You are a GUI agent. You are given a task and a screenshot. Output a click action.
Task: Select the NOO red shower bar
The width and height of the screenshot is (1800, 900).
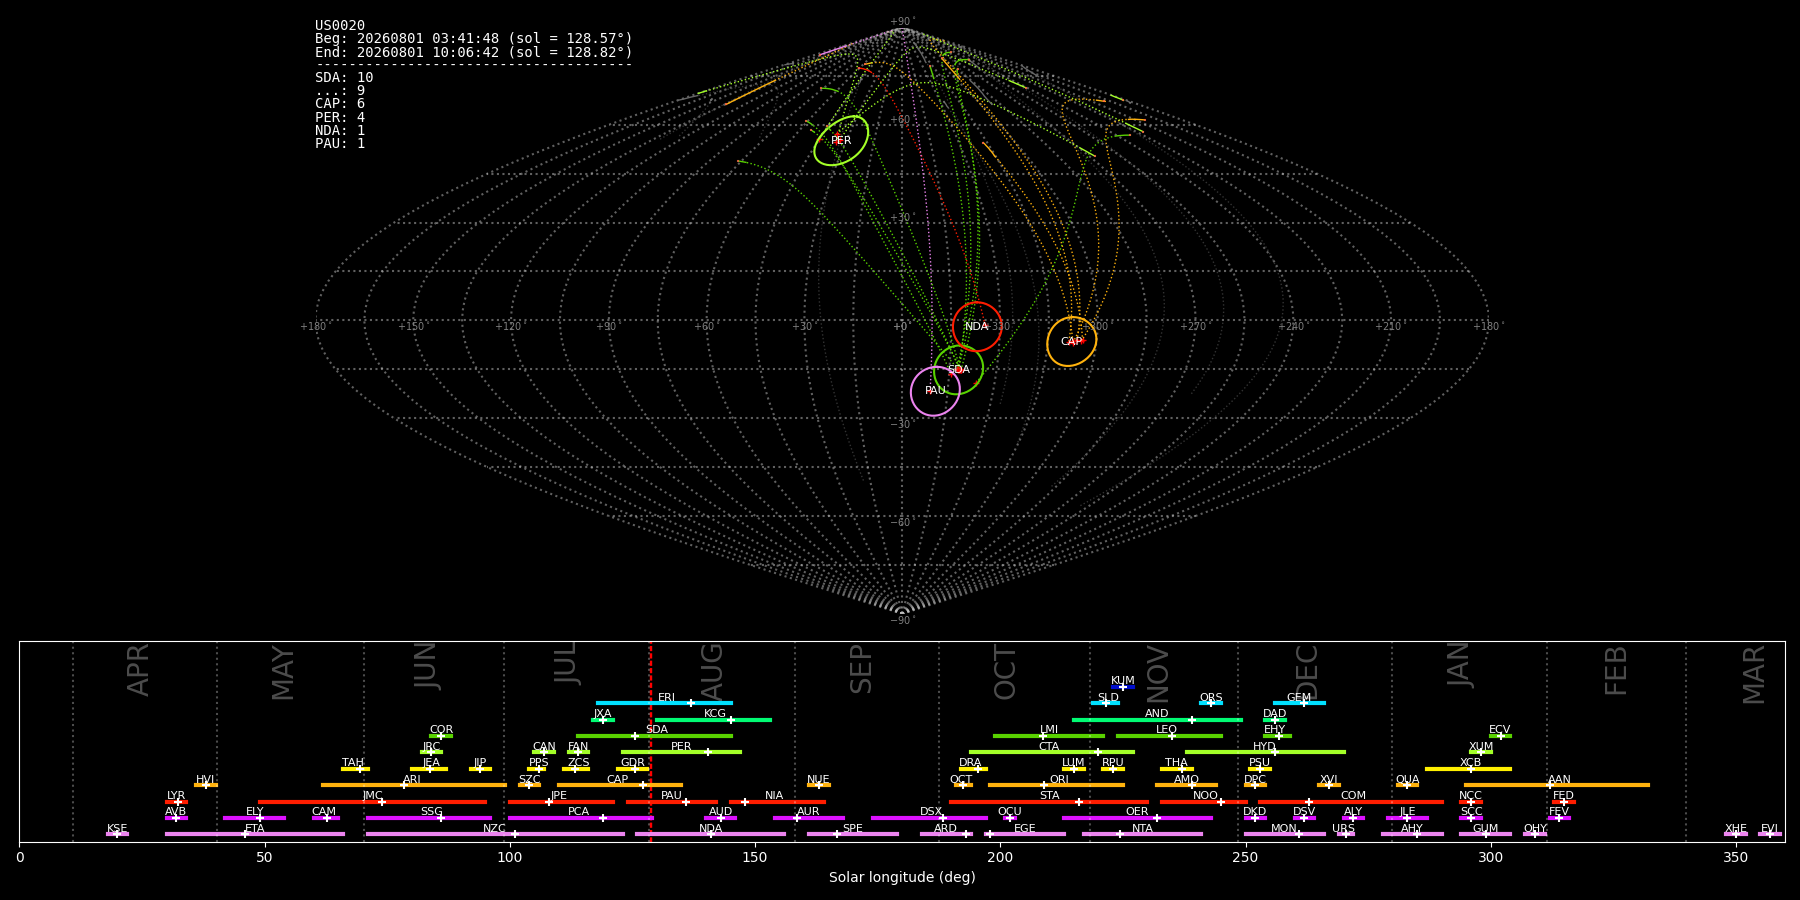click(1204, 802)
